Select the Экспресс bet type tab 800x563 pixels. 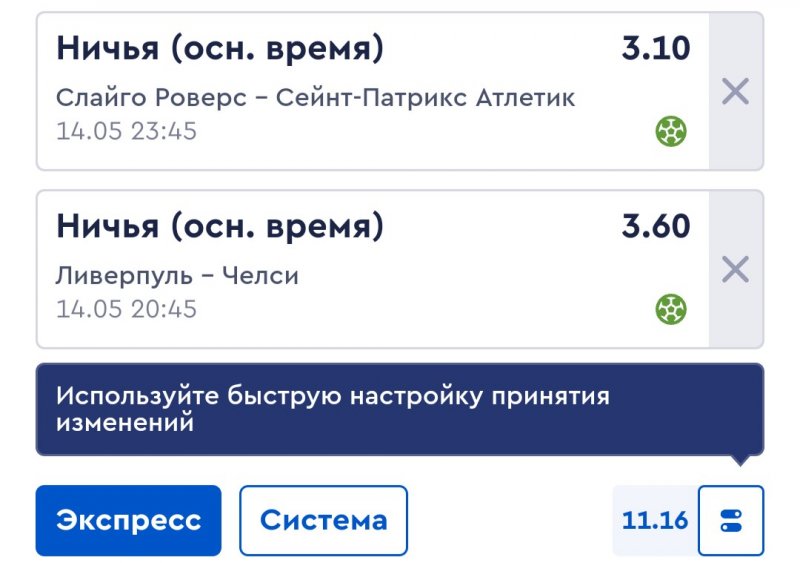coord(128,520)
